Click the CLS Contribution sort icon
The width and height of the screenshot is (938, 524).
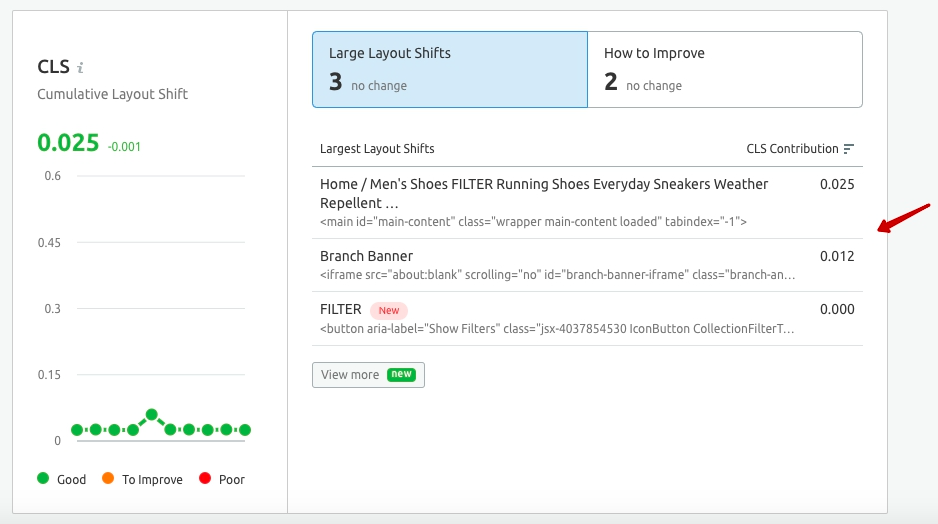pos(849,149)
